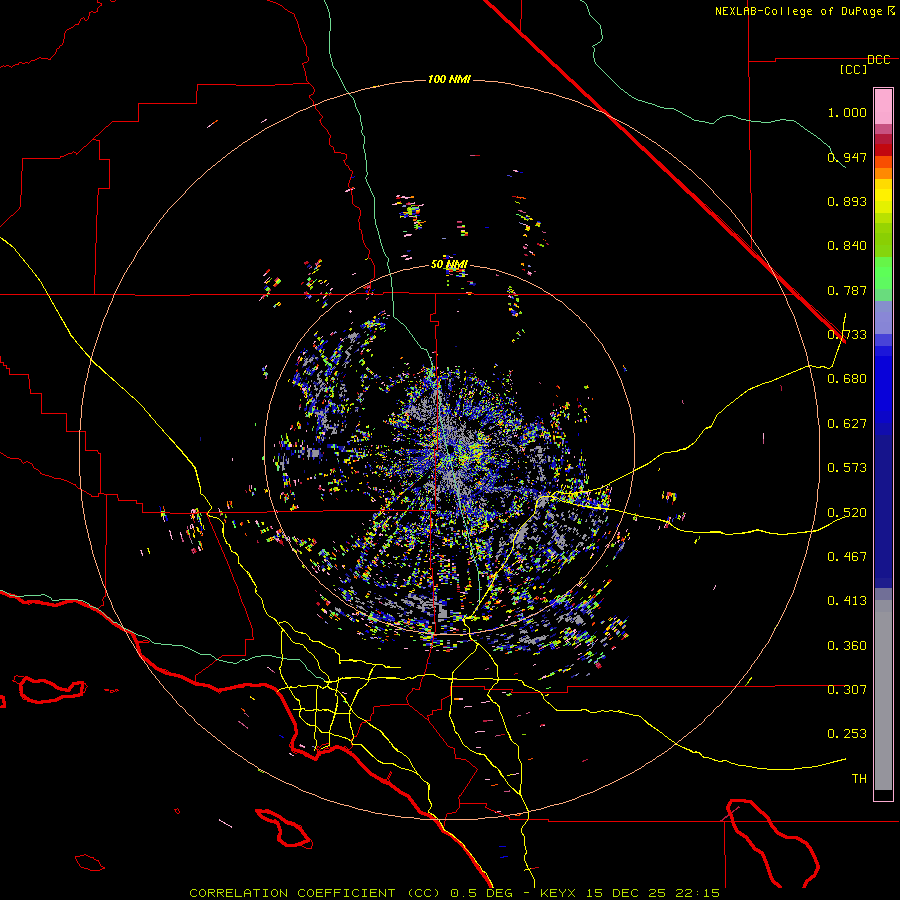Click the 0.947 scale value
Image resolution: width=900 pixels, height=900 pixels.
click(x=847, y=157)
